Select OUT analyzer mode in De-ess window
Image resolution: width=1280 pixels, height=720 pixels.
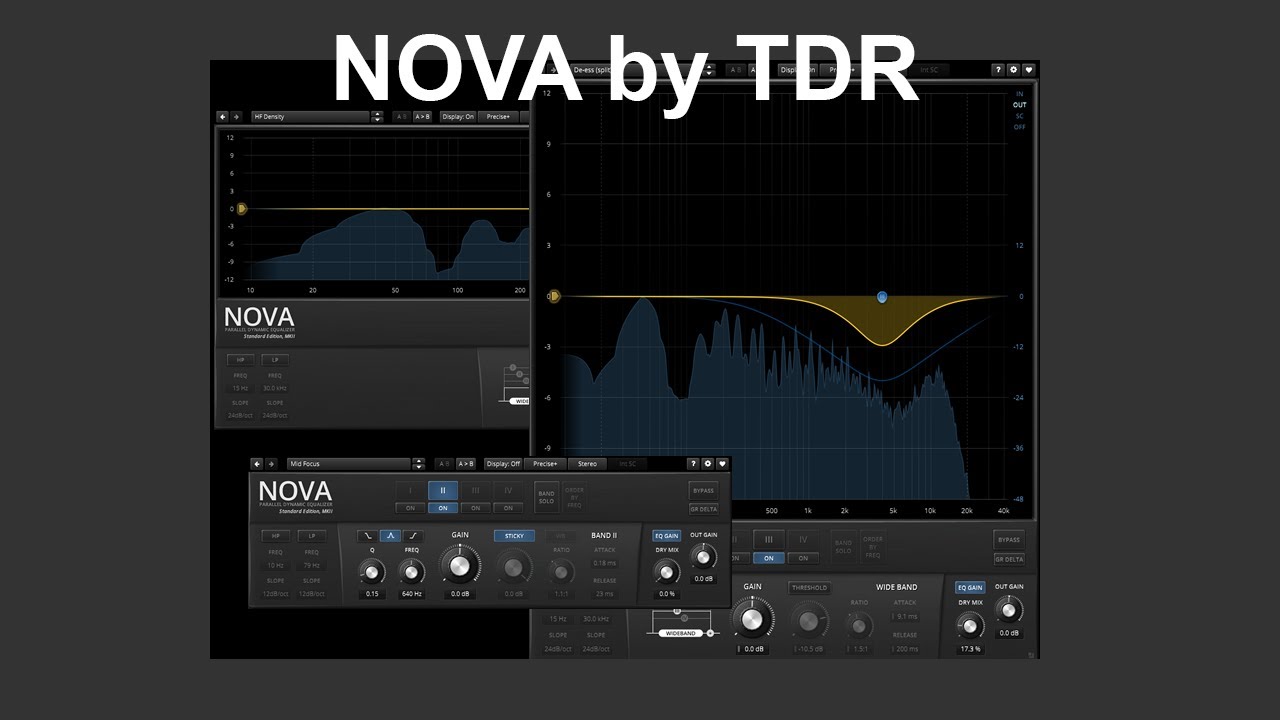1020,105
